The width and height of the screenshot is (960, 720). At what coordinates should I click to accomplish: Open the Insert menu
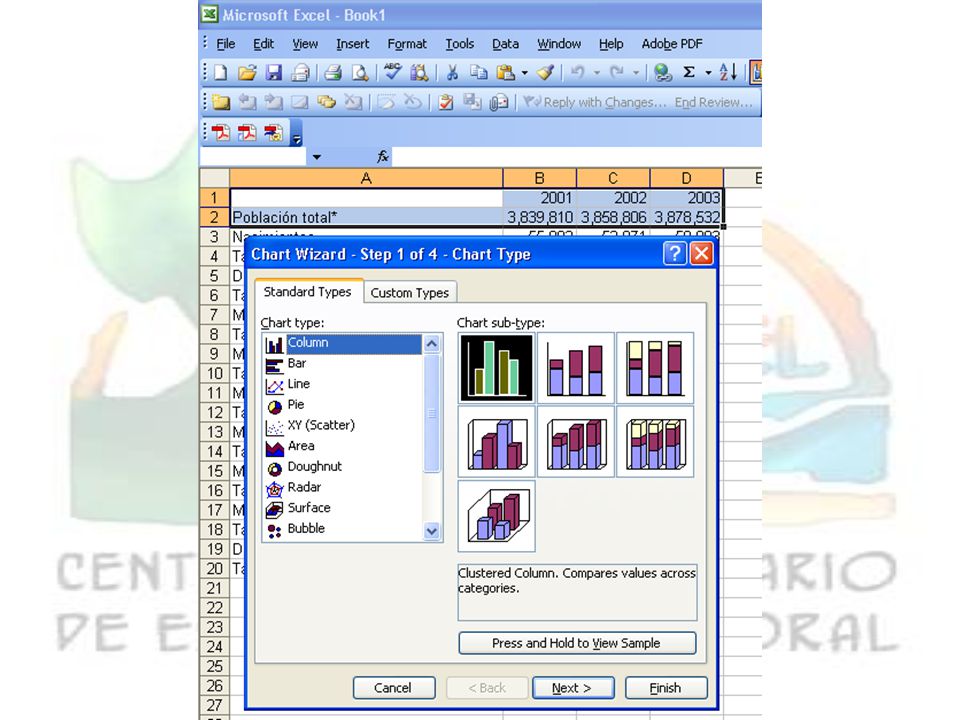pyautogui.click(x=353, y=44)
